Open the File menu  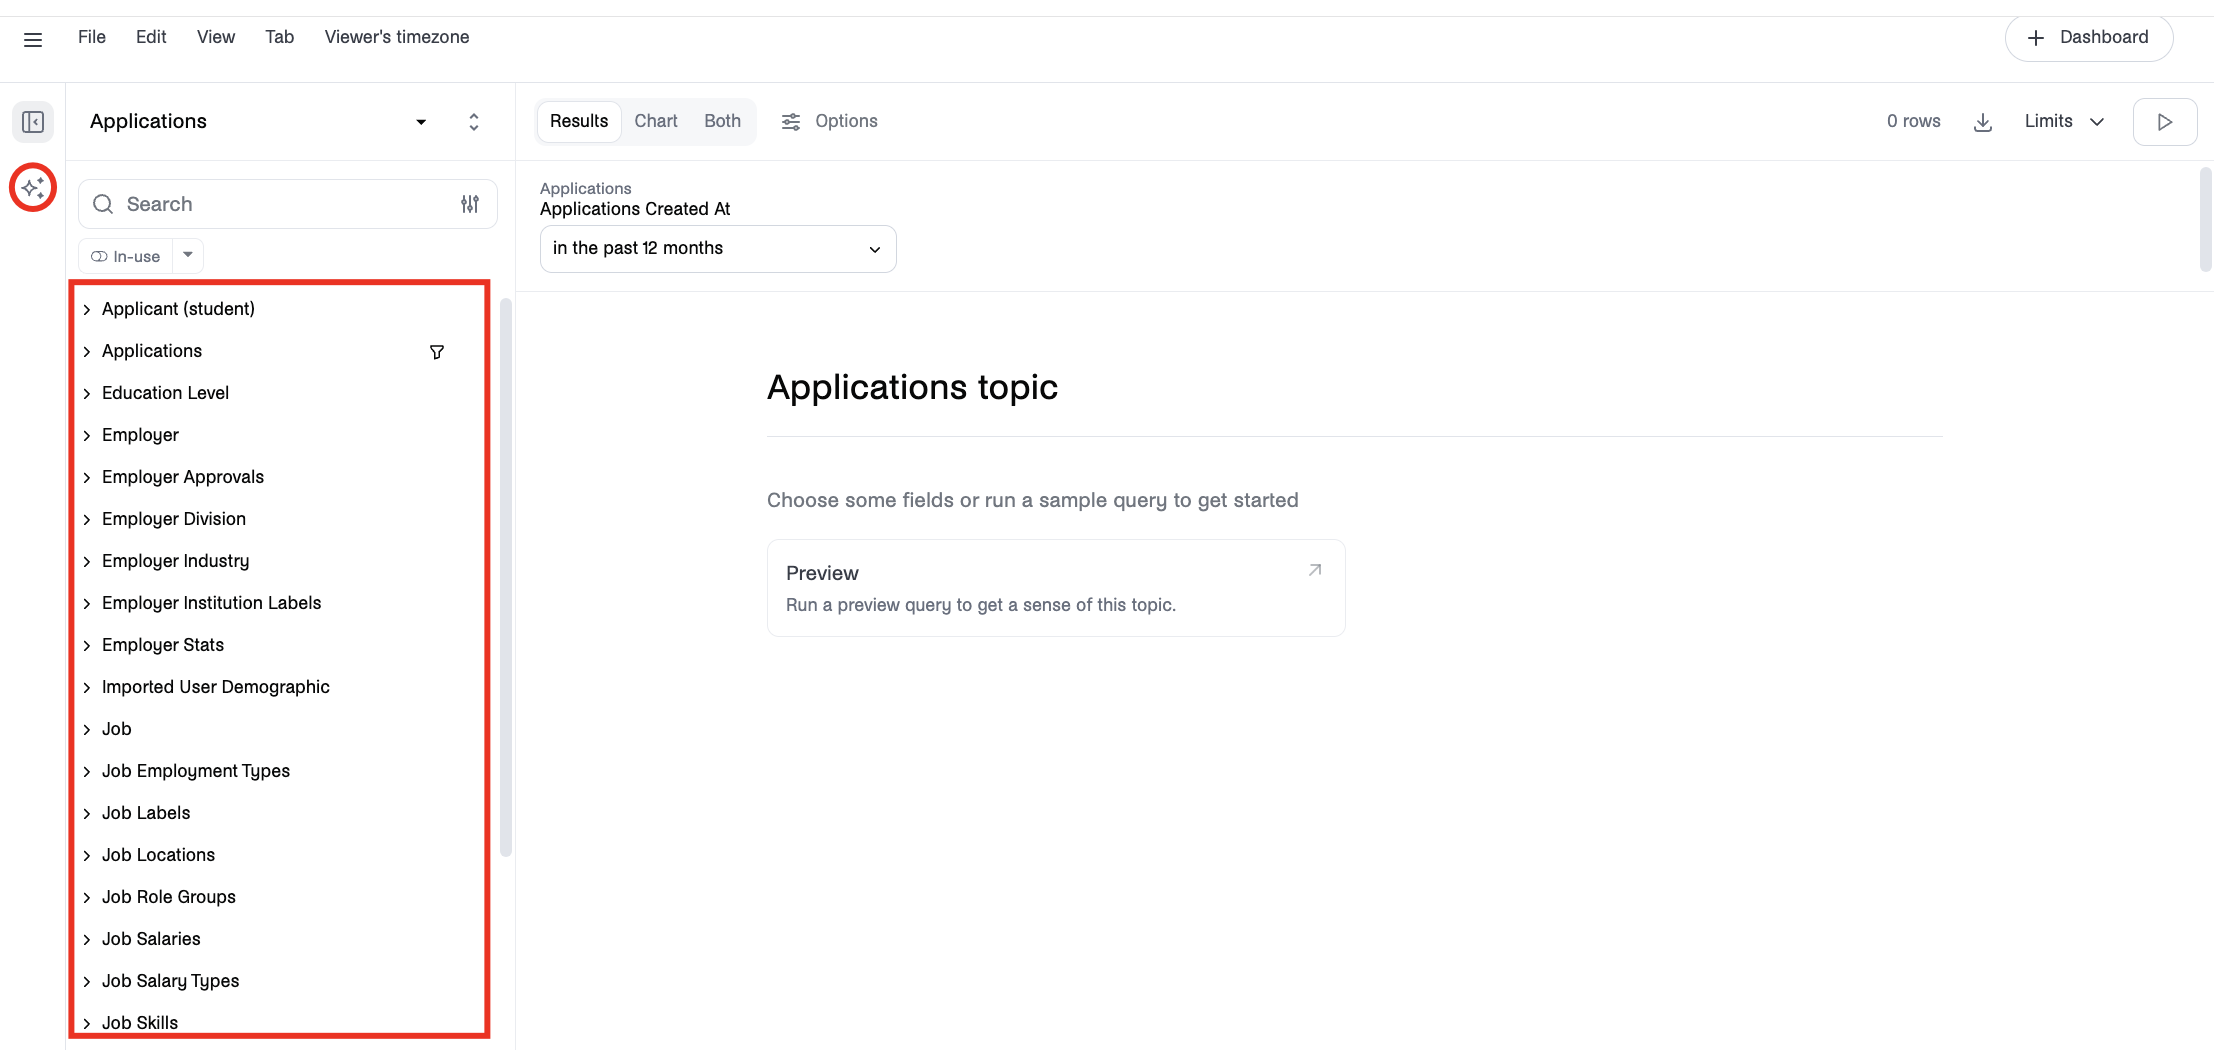(92, 37)
